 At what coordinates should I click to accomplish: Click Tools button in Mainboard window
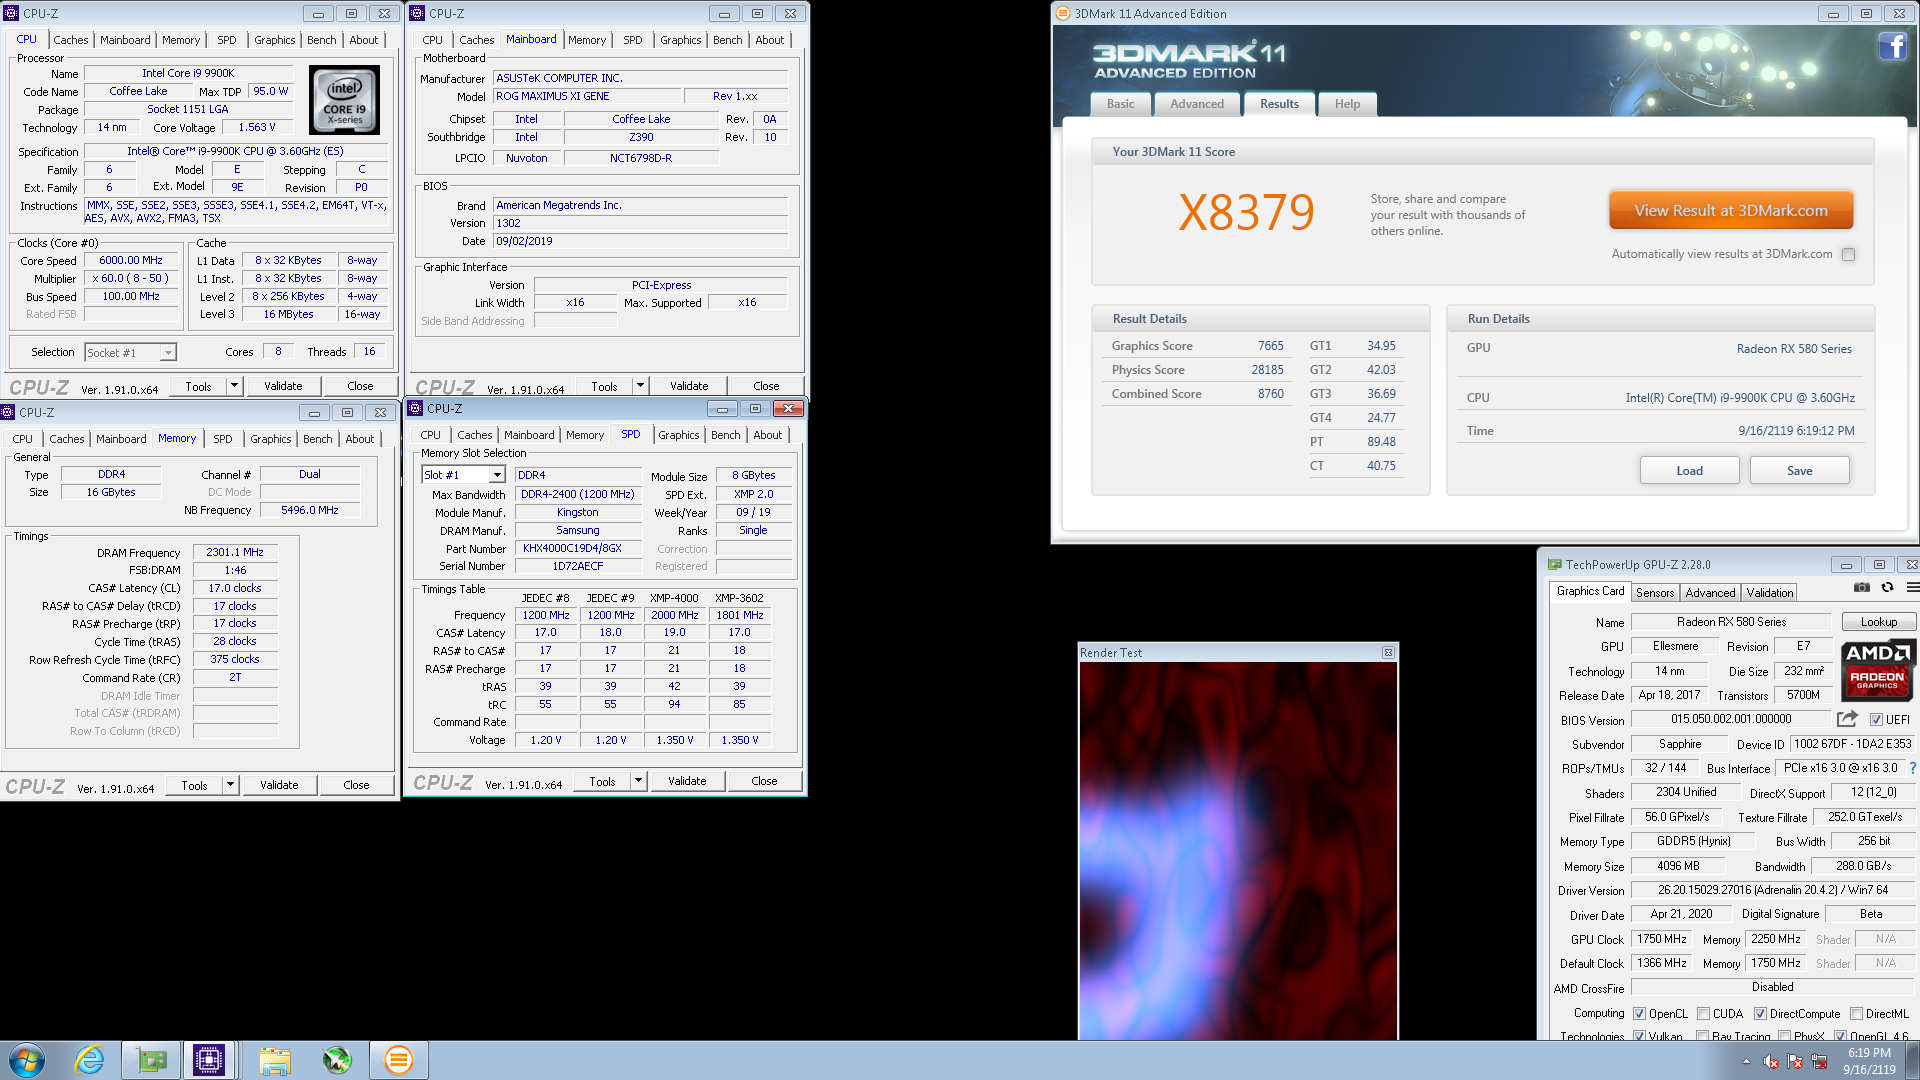click(604, 385)
